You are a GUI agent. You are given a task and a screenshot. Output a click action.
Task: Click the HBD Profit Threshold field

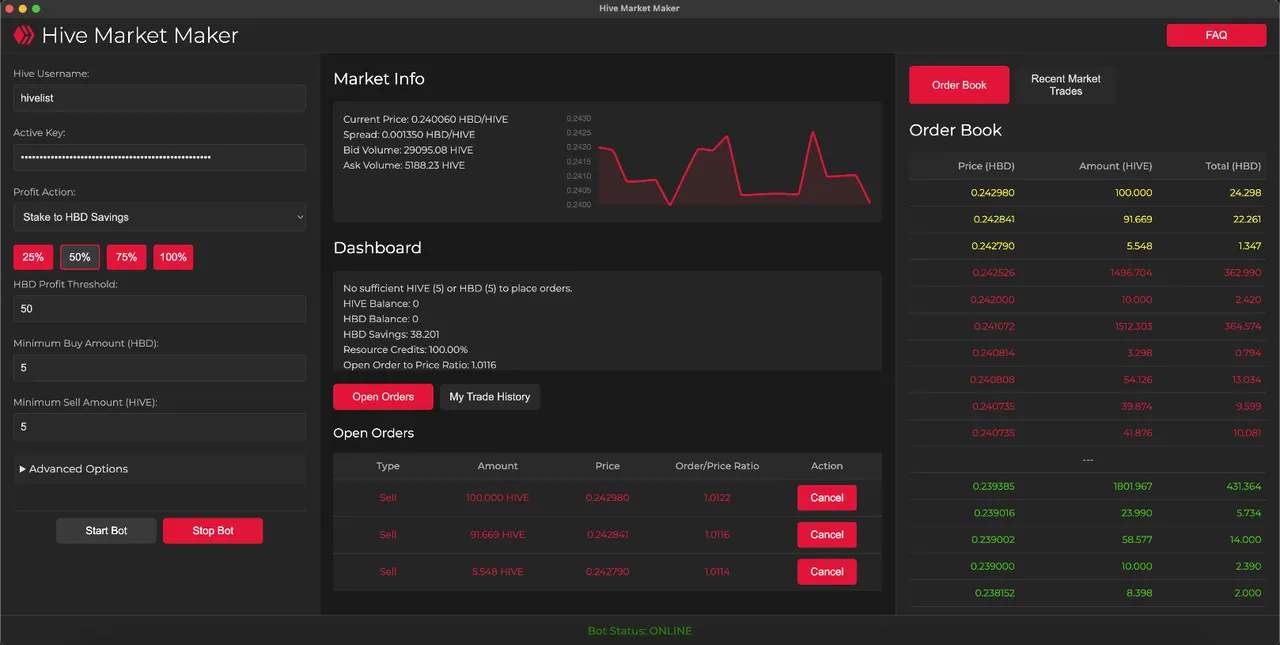pos(160,308)
